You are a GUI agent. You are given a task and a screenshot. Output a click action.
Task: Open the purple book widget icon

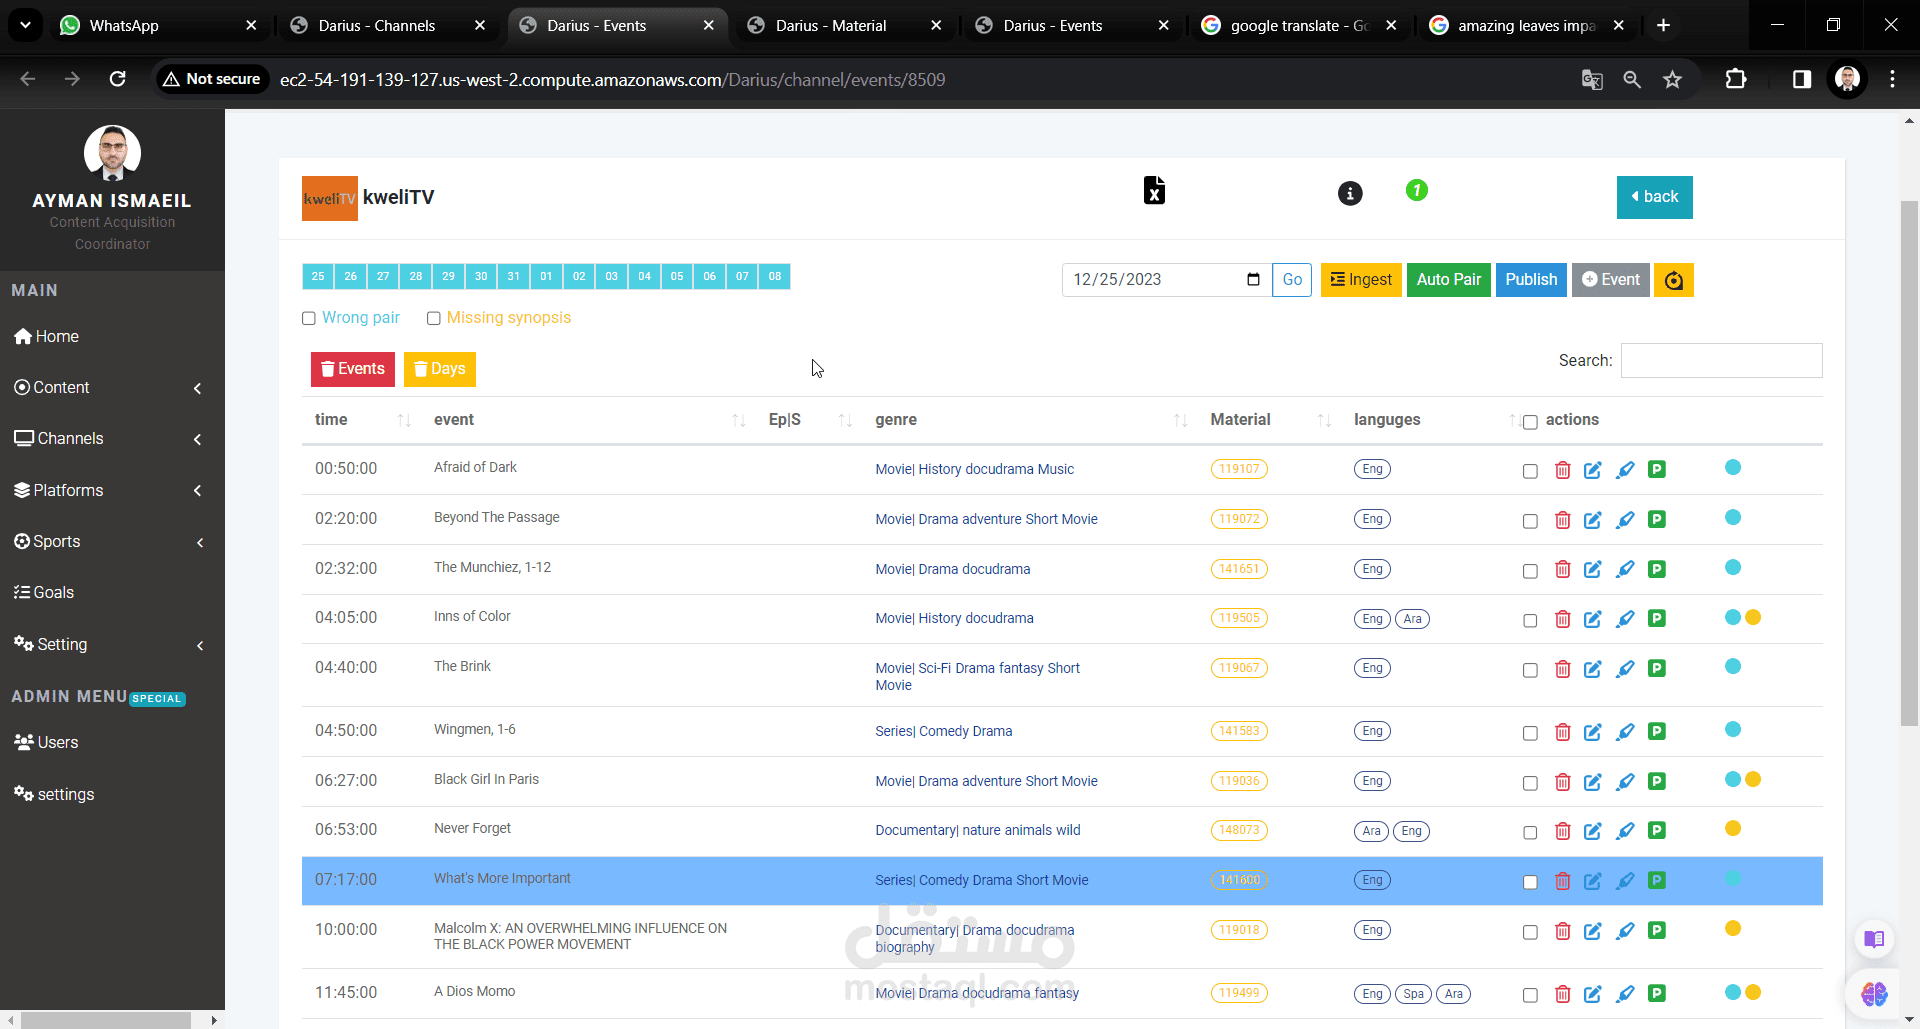pos(1874,939)
